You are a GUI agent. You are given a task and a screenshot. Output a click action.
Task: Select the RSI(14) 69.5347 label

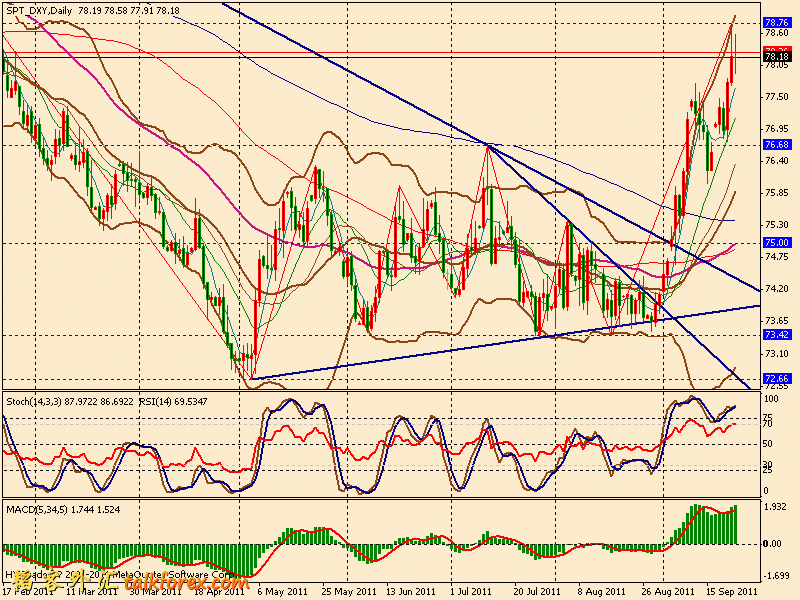tap(173, 402)
